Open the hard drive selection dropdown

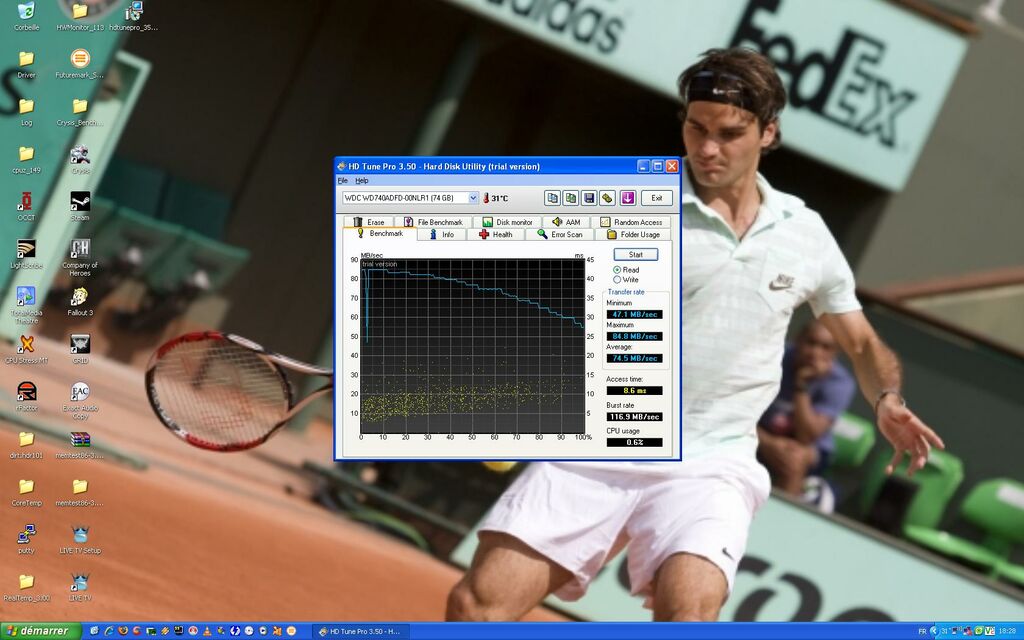(475, 197)
